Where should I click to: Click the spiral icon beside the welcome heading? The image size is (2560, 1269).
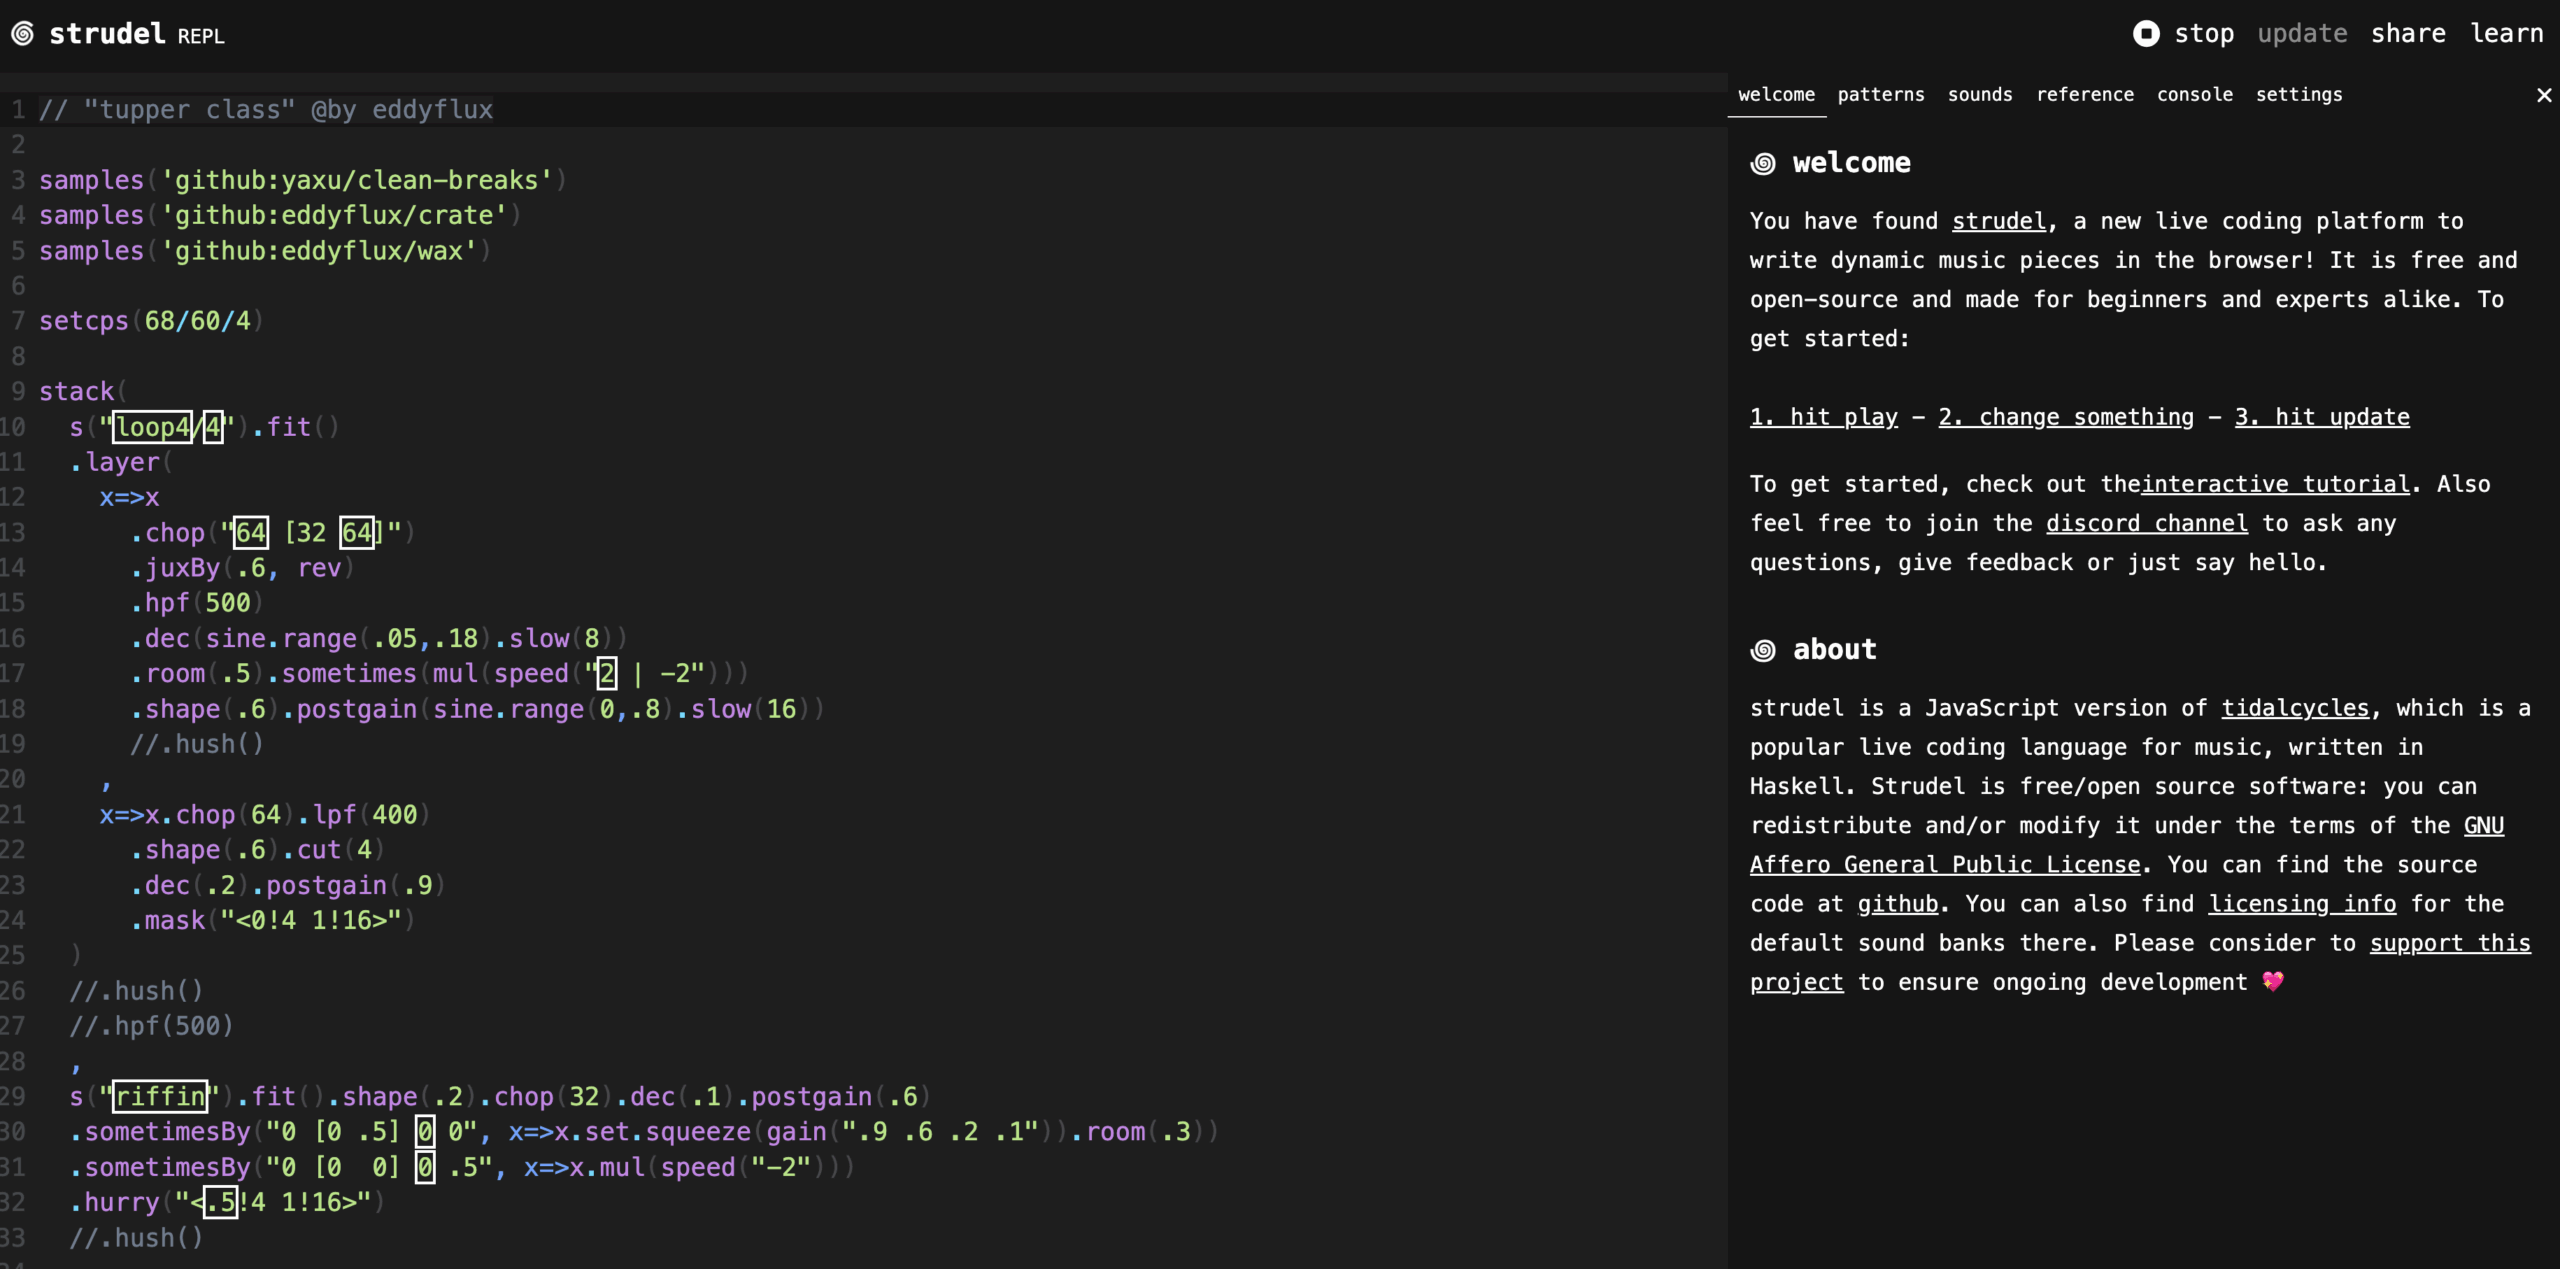[1763, 163]
